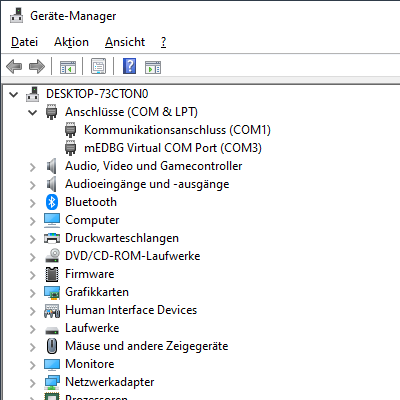Expand the Bluetooth chevron

click(x=33, y=203)
